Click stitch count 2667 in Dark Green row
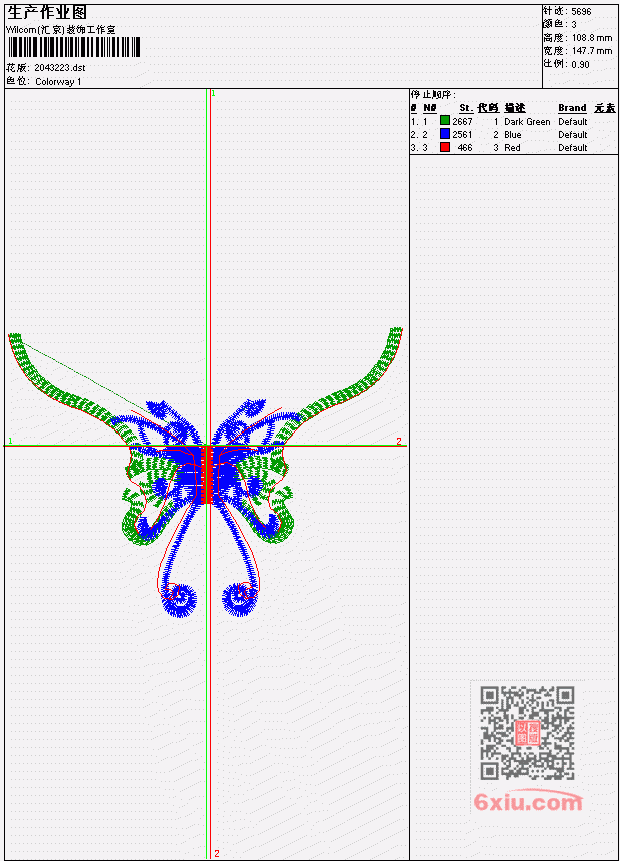The height and width of the screenshot is (861, 620). [462, 121]
